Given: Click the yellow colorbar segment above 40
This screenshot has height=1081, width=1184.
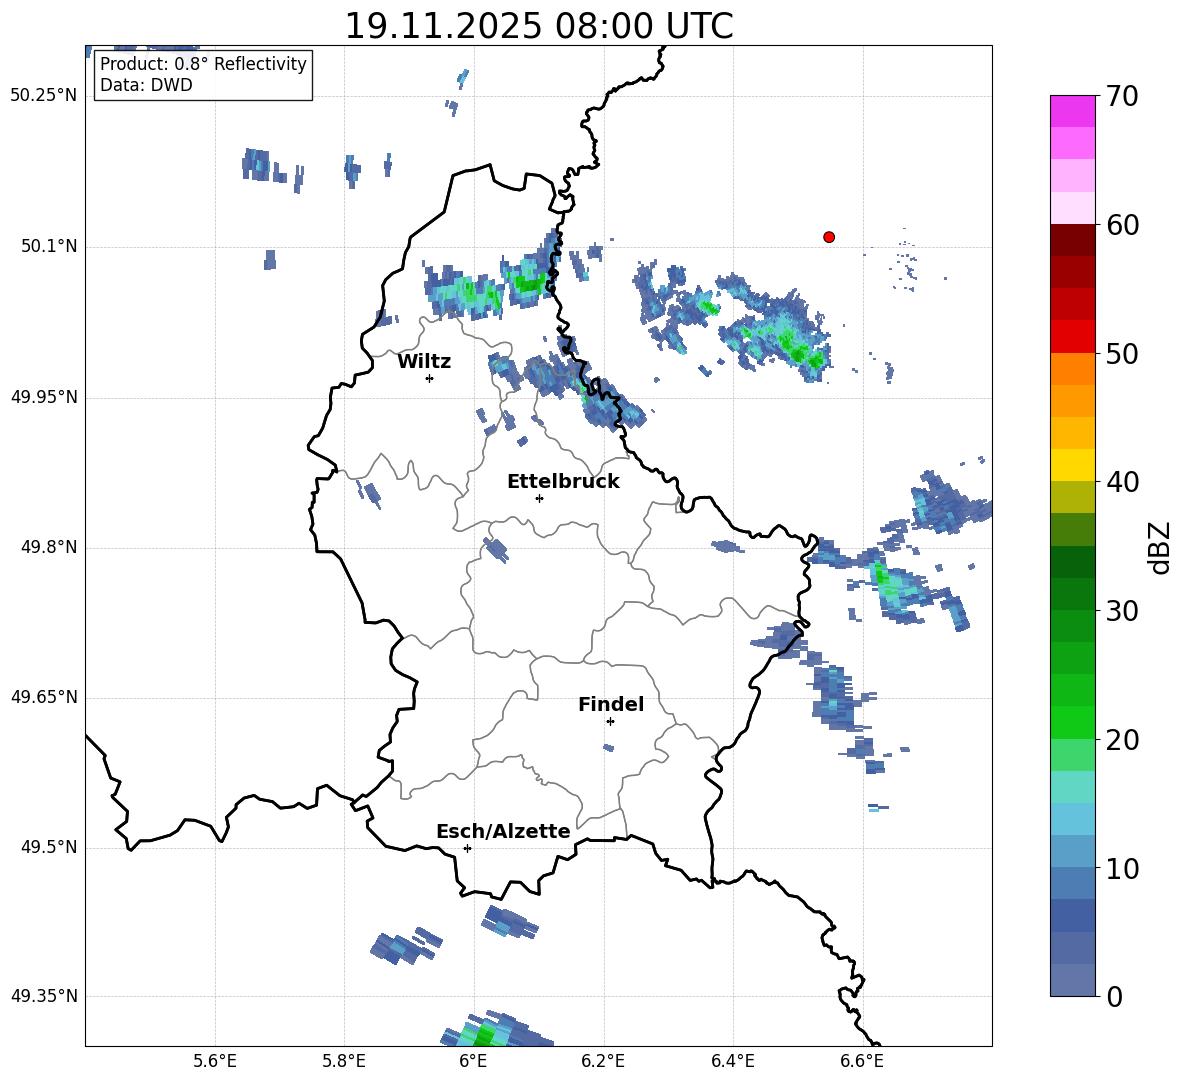Looking at the screenshot, I should point(1073,465).
